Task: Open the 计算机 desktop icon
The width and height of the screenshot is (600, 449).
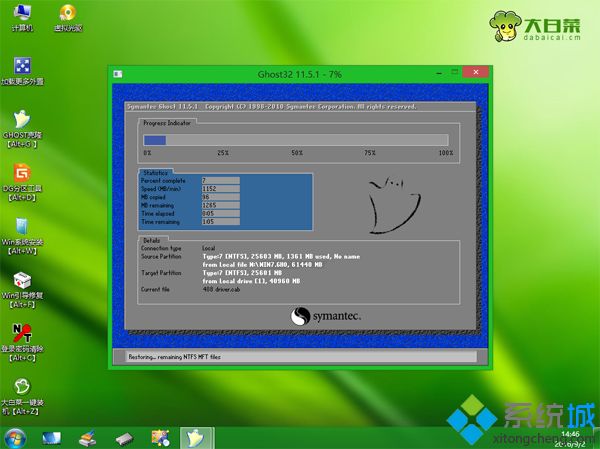Action: click(20, 15)
